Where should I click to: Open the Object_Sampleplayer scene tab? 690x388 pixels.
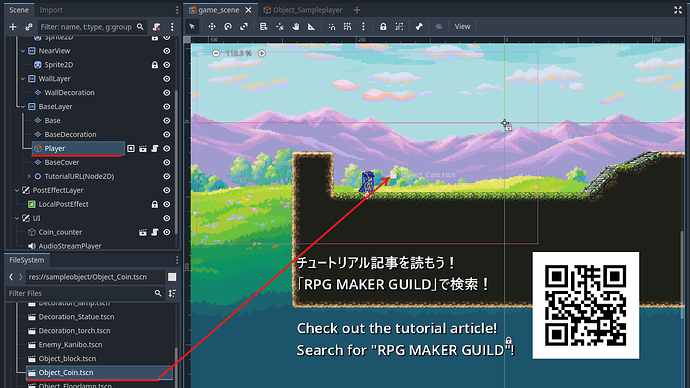point(303,10)
